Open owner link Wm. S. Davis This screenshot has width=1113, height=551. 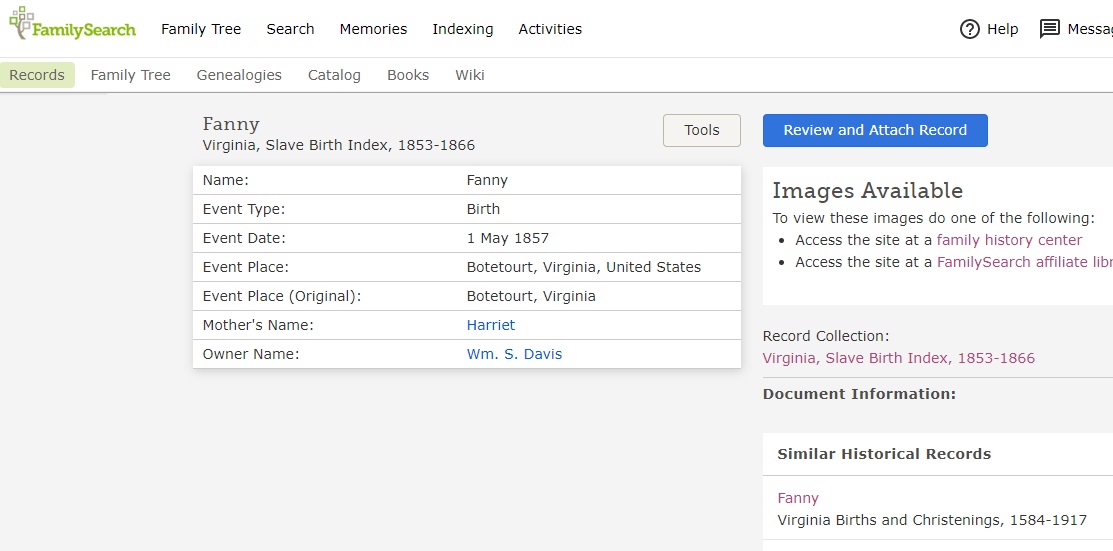[x=514, y=354]
